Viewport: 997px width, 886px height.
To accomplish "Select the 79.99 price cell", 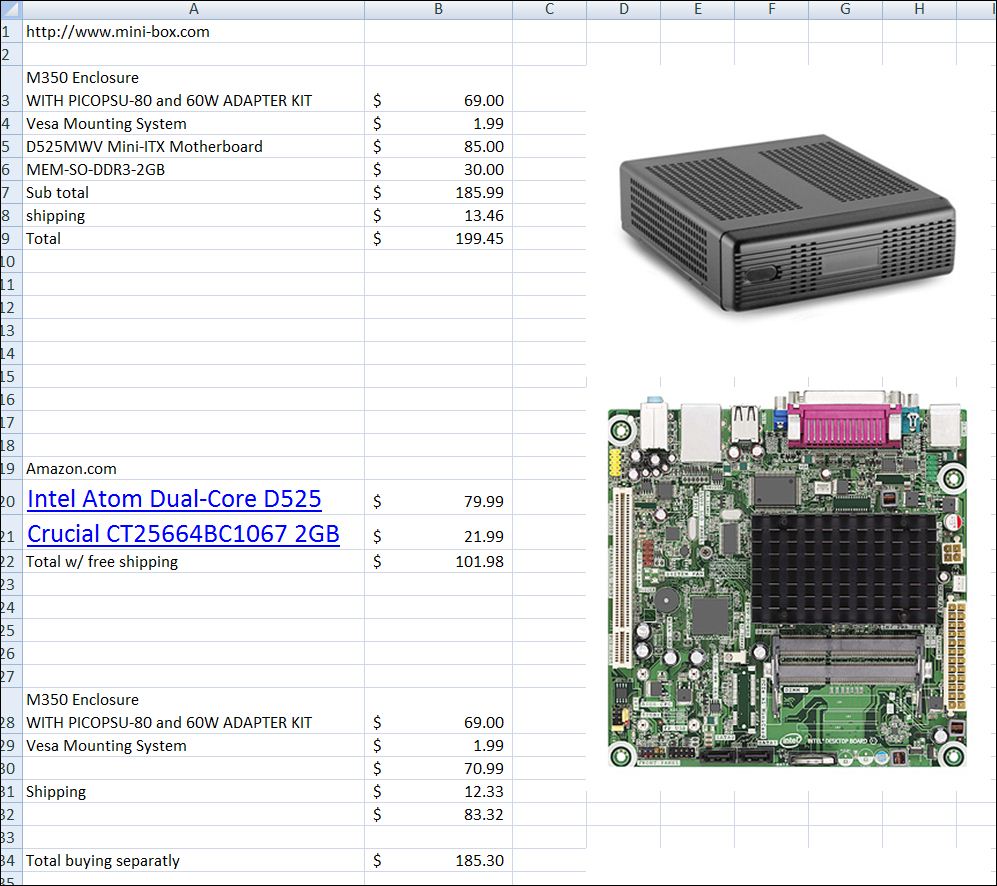I will tap(438, 497).
